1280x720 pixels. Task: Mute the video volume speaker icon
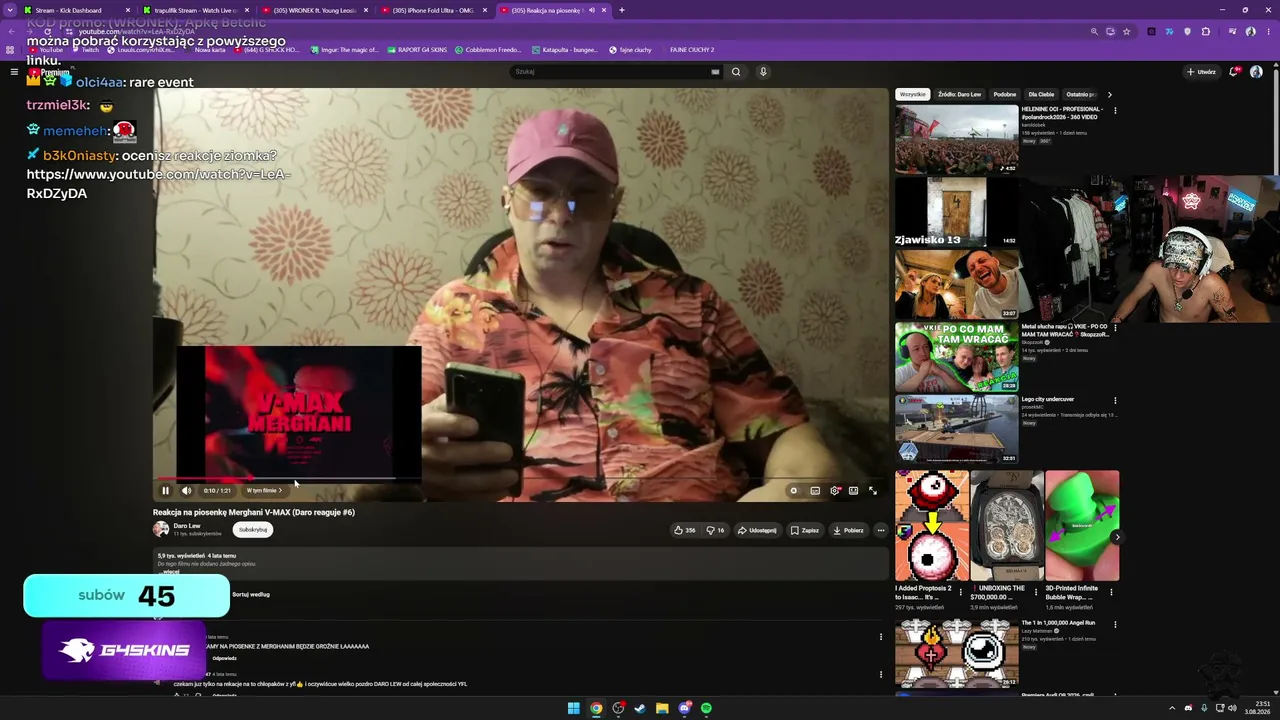186,491
